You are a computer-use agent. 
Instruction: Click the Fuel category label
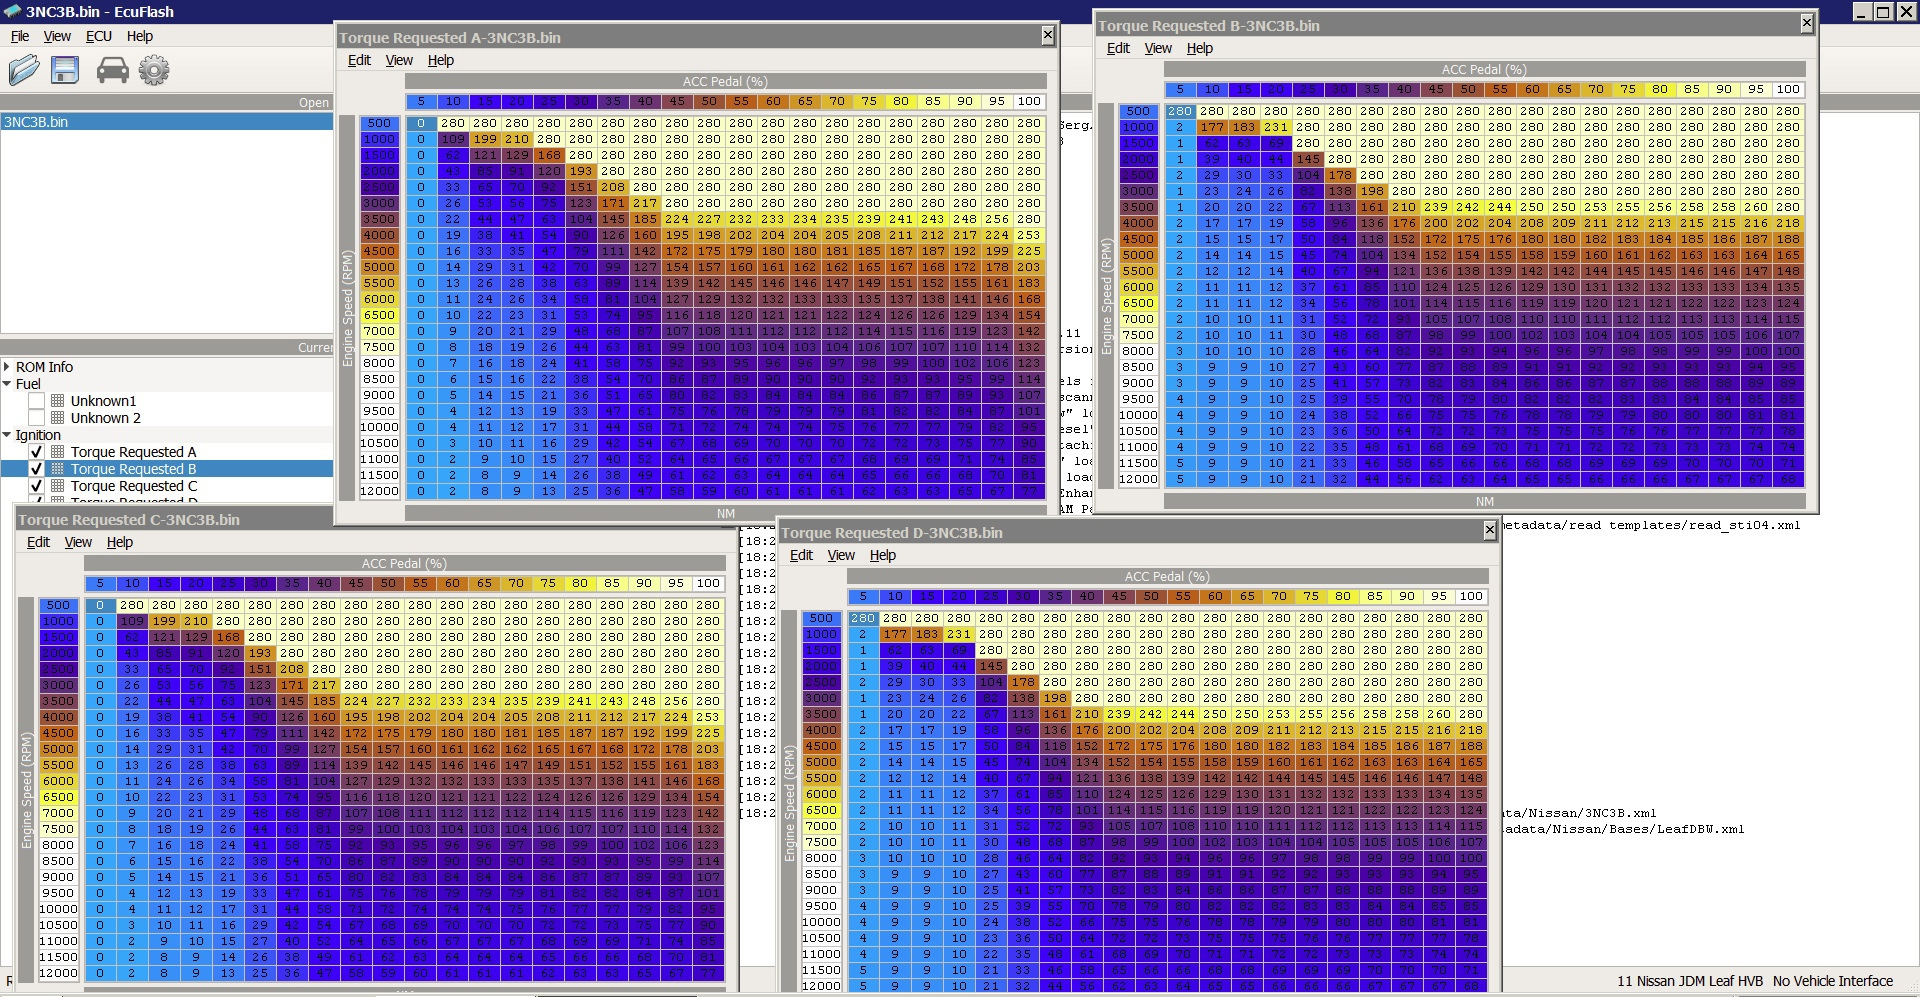(x=28, y=384)
